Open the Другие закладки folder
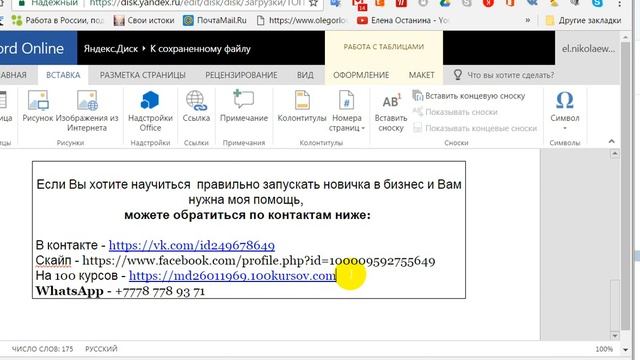This screenshot has height=360, width=640. click(584, 20)
